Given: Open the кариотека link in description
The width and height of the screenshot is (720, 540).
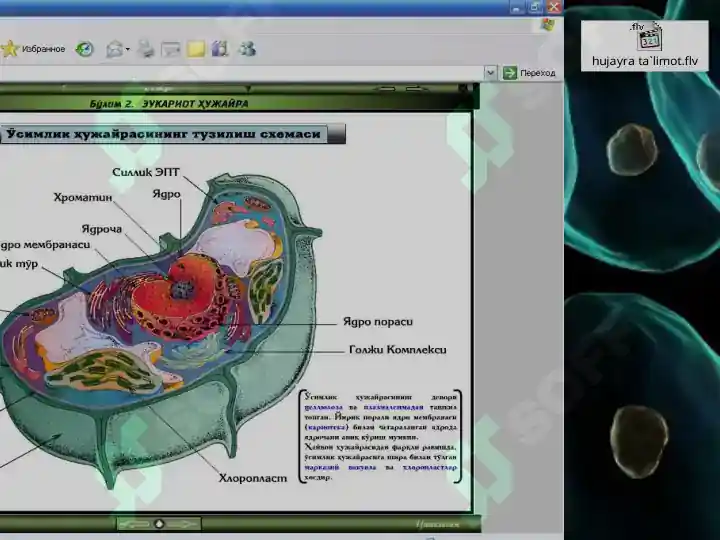Looking at the screenshot, I should 327,428.
